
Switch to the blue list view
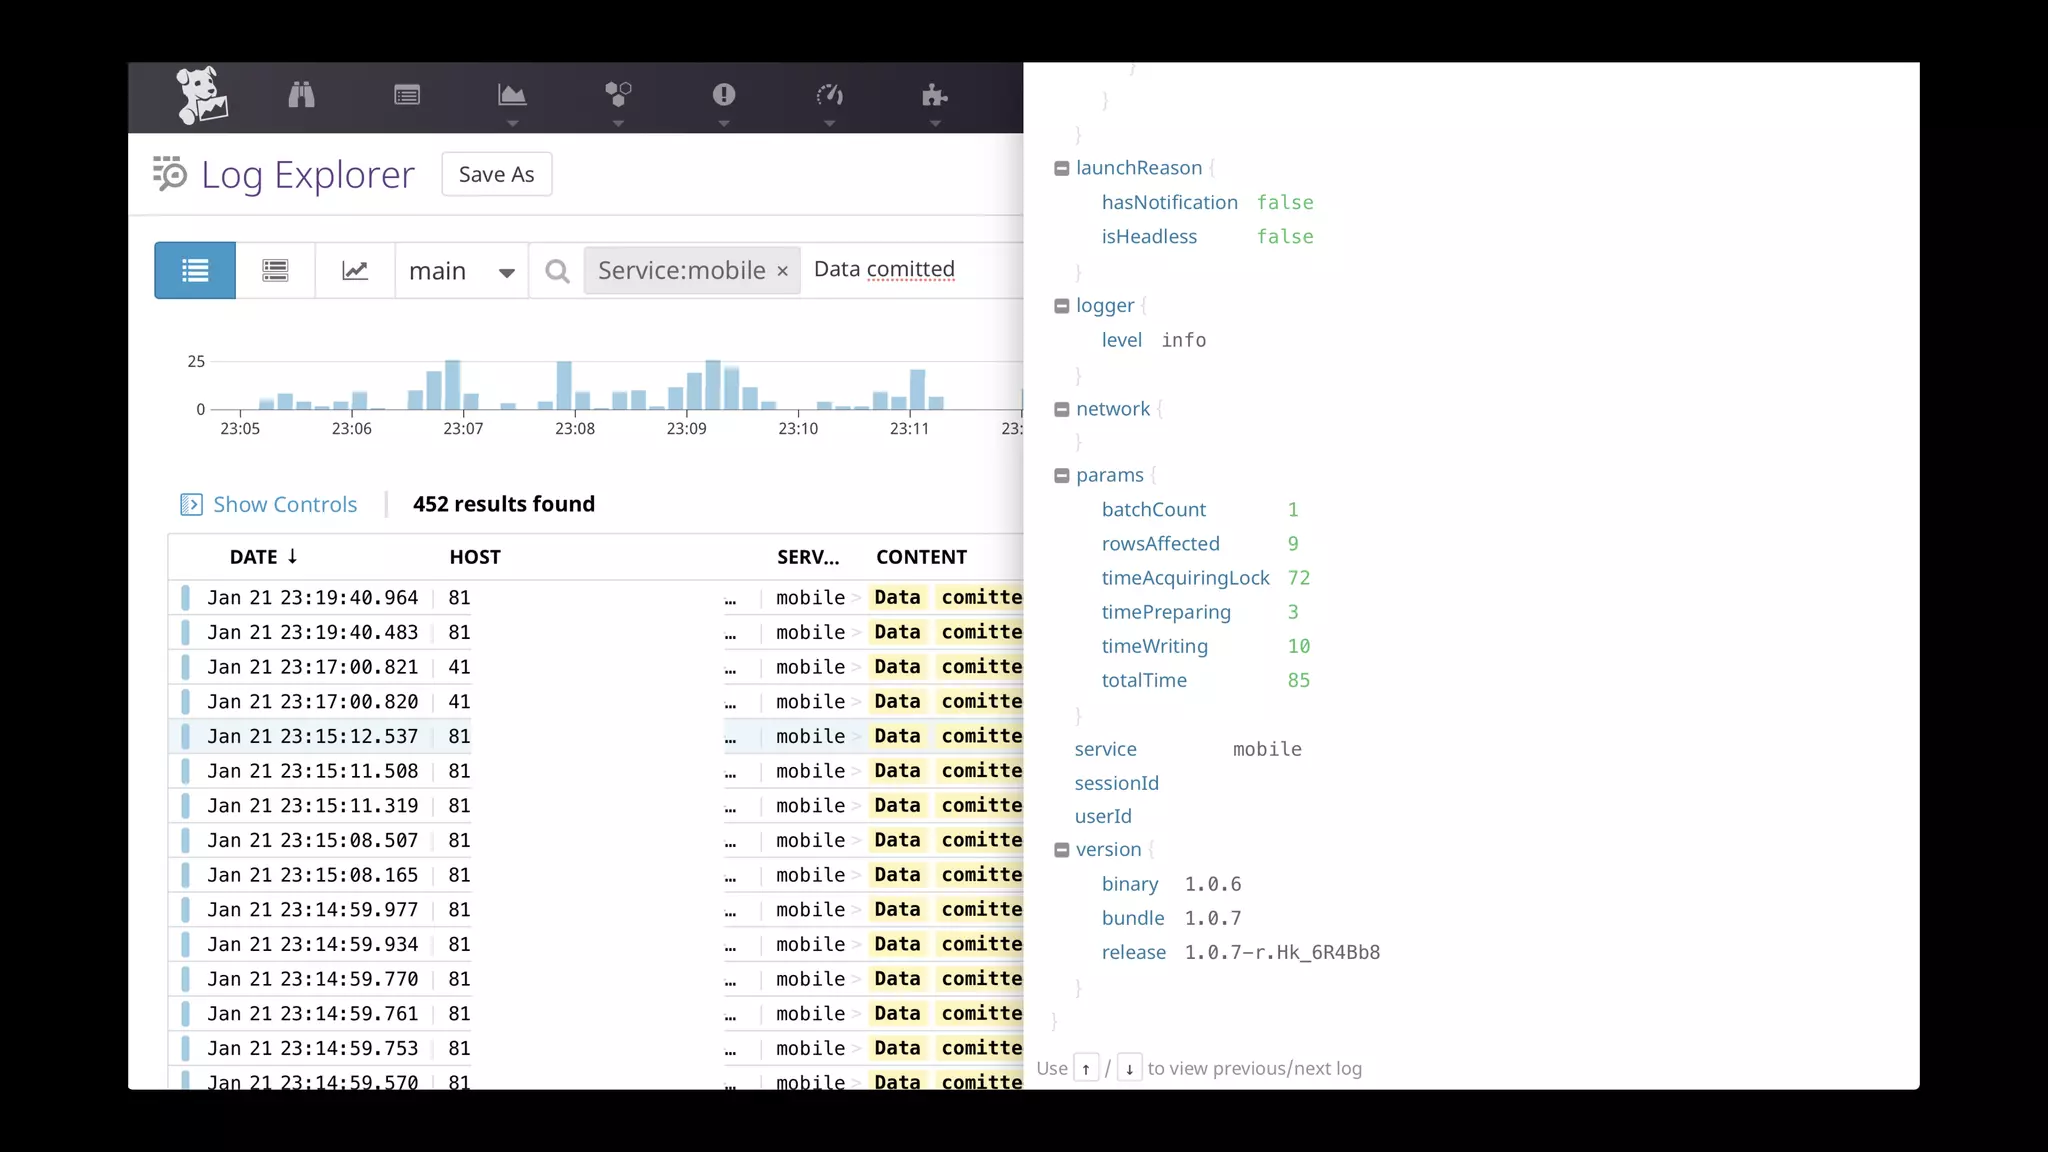(x=195, y=270)
